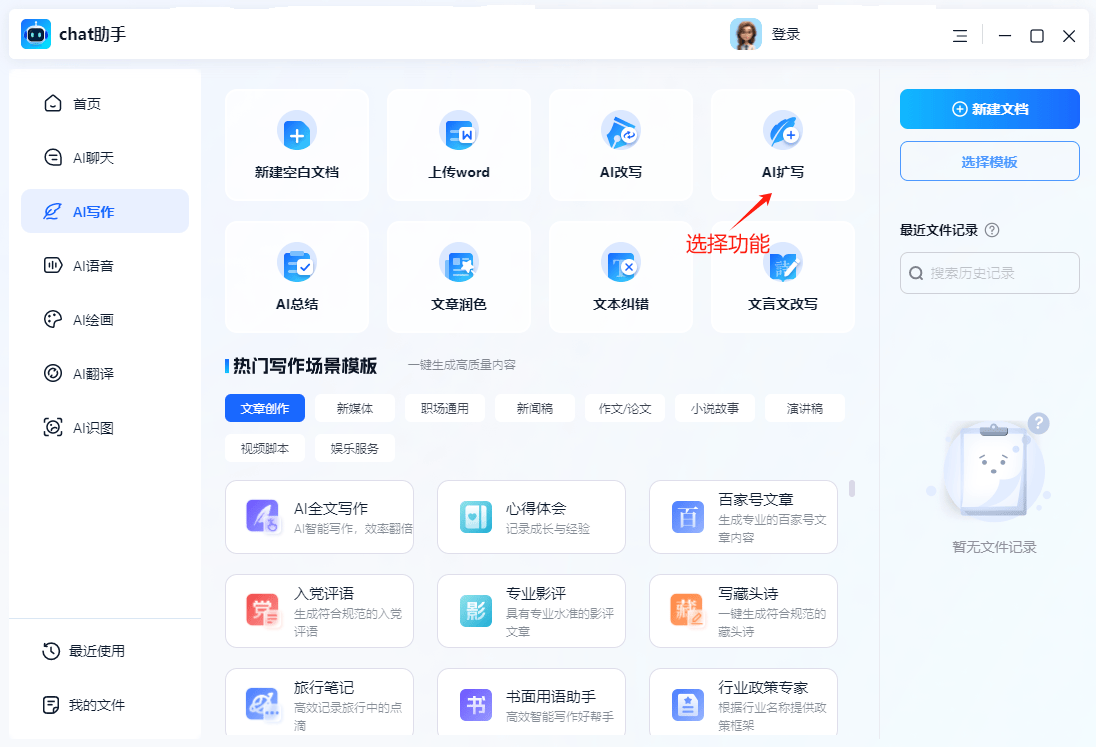This screenshot has height=747, width=1096.
Task: Open AI绘画 from the sidebar
Action: click(x=93, y=320)
